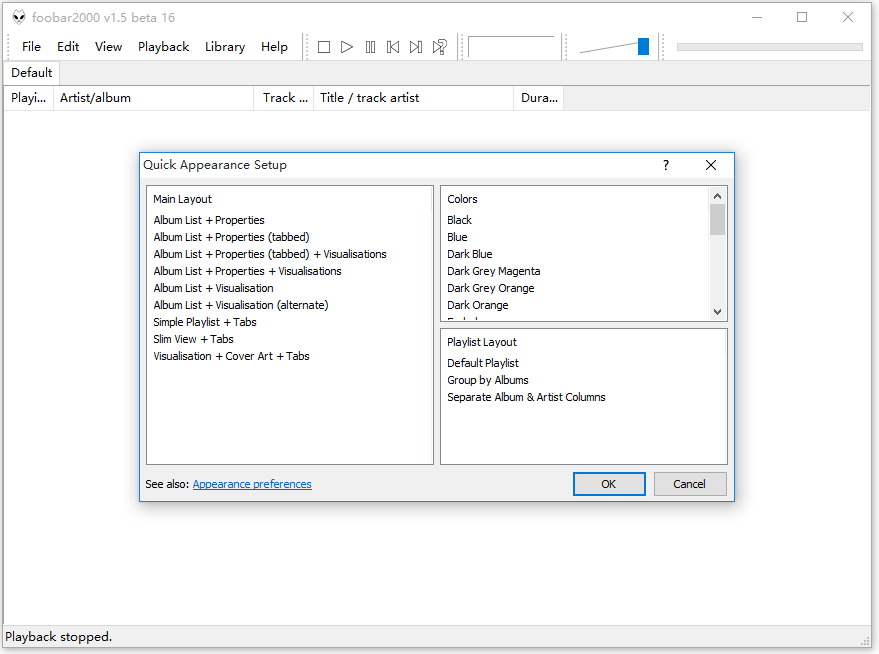Select the 'Album List + Properties (tabbed)' layout
Screen dimensions: 879x654
[x=231, y=236]
